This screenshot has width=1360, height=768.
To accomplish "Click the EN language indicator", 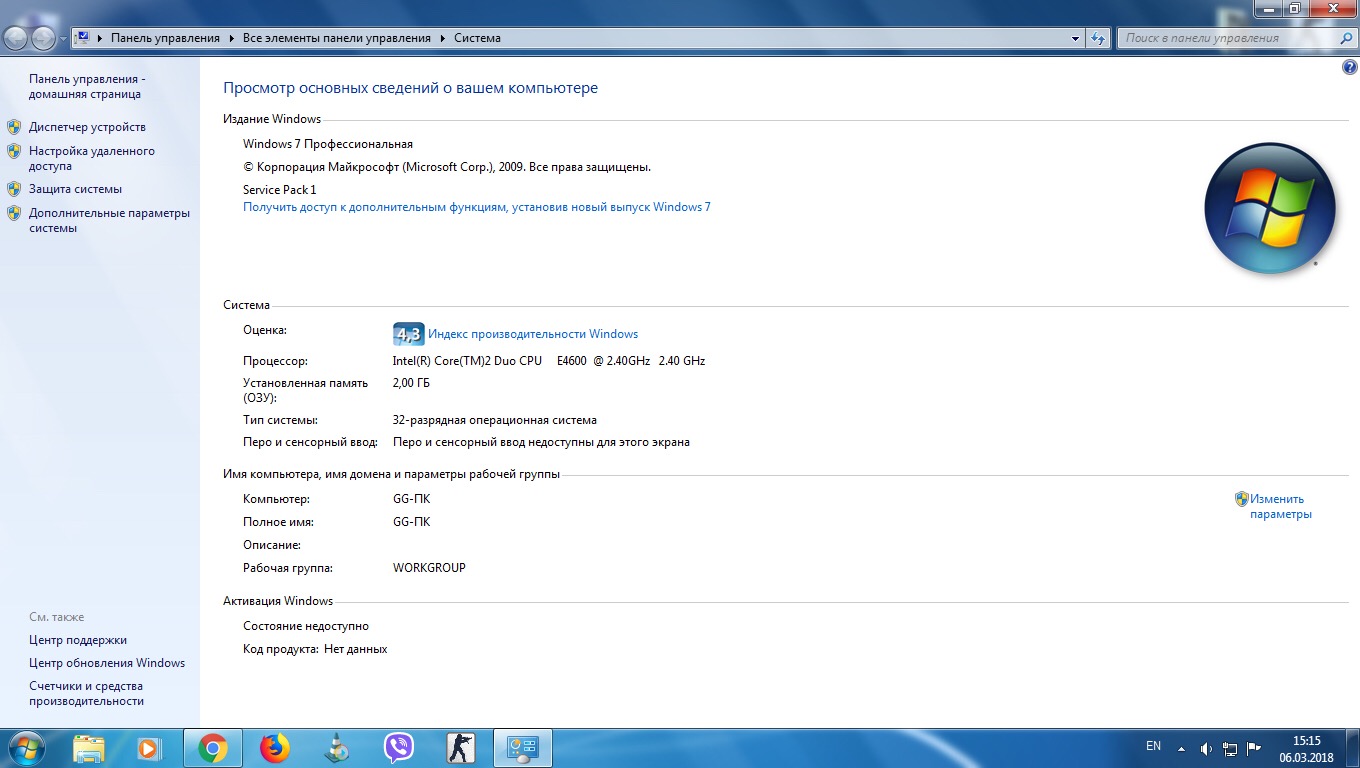I will click(x=1153, y=746).
